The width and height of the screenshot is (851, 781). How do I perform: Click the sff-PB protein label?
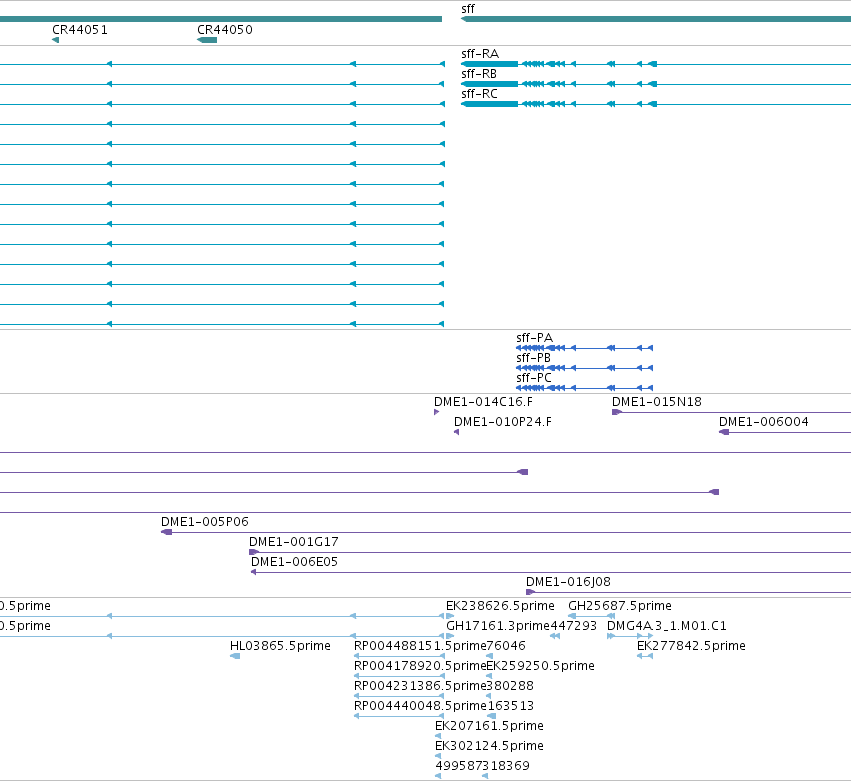[534, 358]
